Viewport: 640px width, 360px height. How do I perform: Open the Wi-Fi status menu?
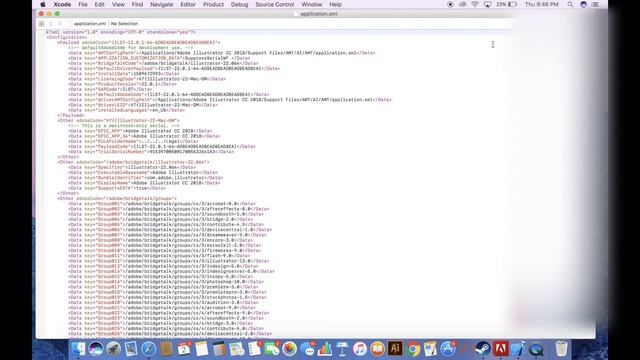[475, 4]
